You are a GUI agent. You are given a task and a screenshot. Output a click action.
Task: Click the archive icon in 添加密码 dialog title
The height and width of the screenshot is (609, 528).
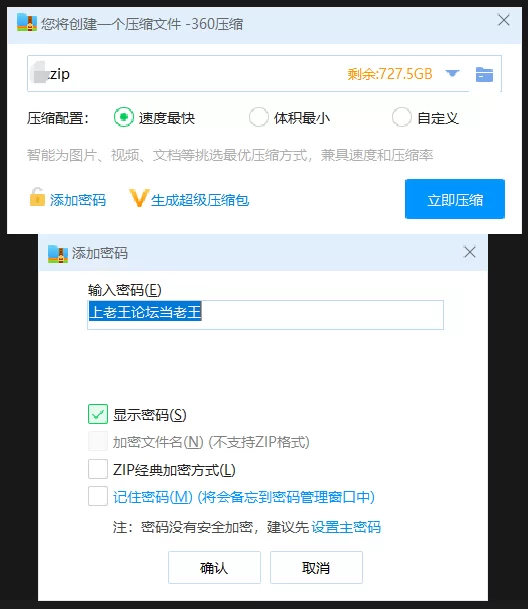58,254
